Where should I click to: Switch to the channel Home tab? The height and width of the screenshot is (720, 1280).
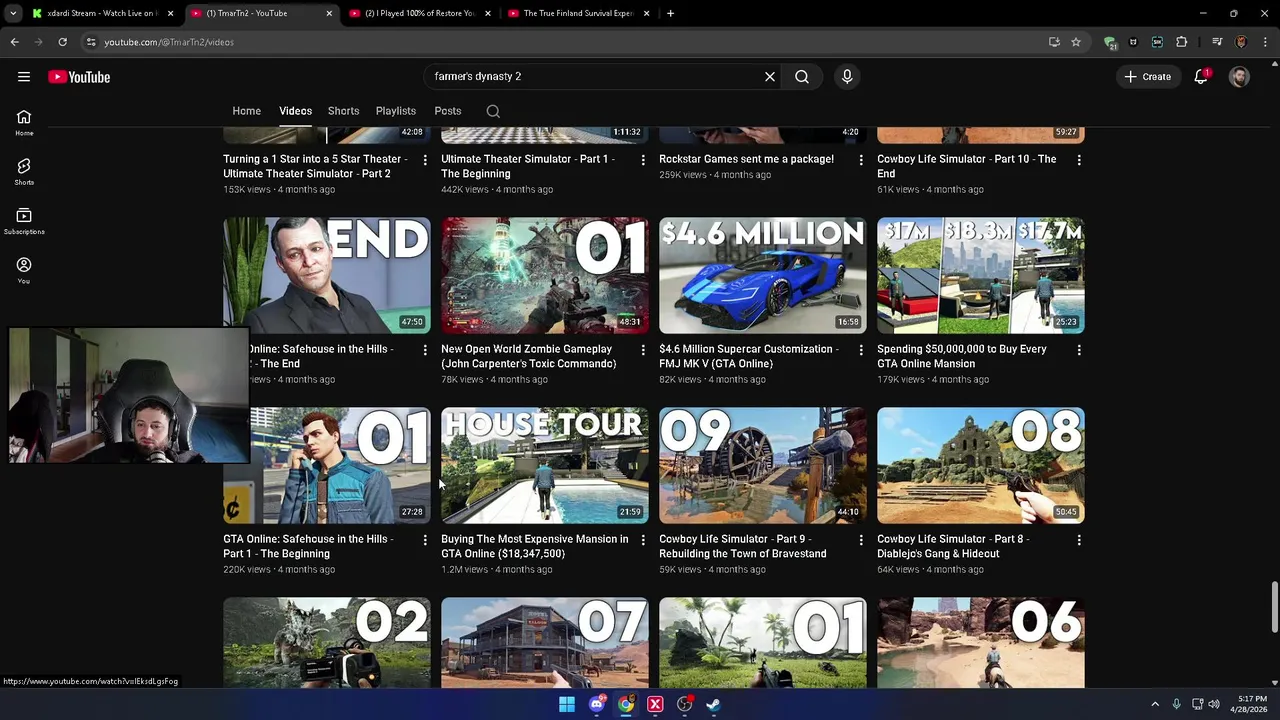(247, 111)
